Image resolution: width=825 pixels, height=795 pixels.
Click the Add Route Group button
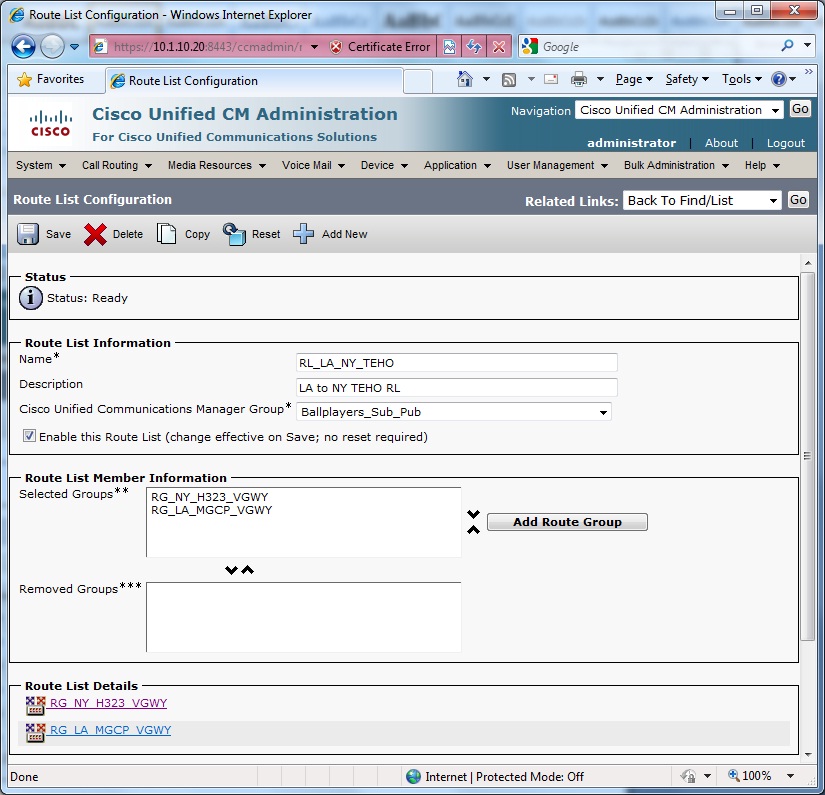coord(567,521)
